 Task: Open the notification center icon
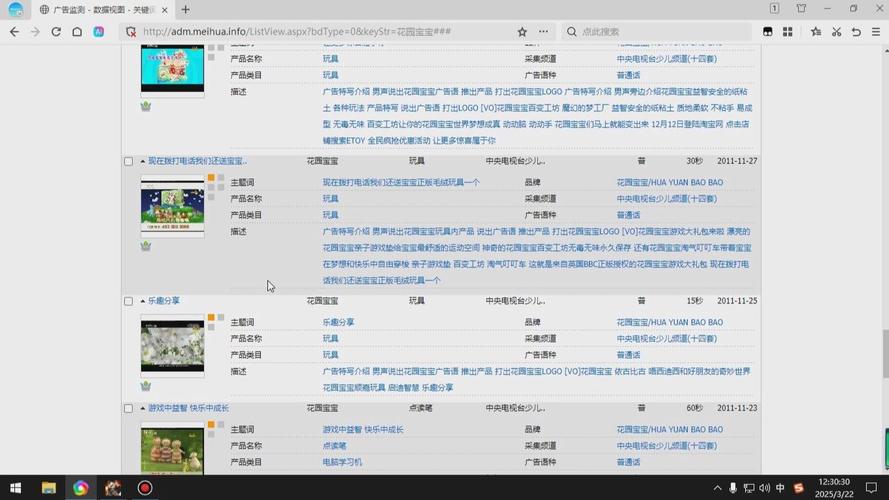tap(871, 488)
